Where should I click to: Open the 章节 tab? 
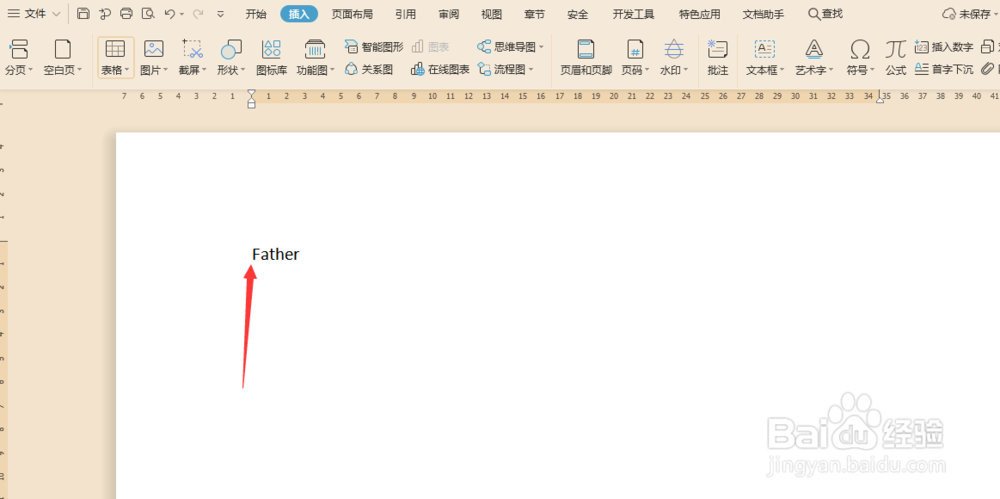click(x=534, y=14)
